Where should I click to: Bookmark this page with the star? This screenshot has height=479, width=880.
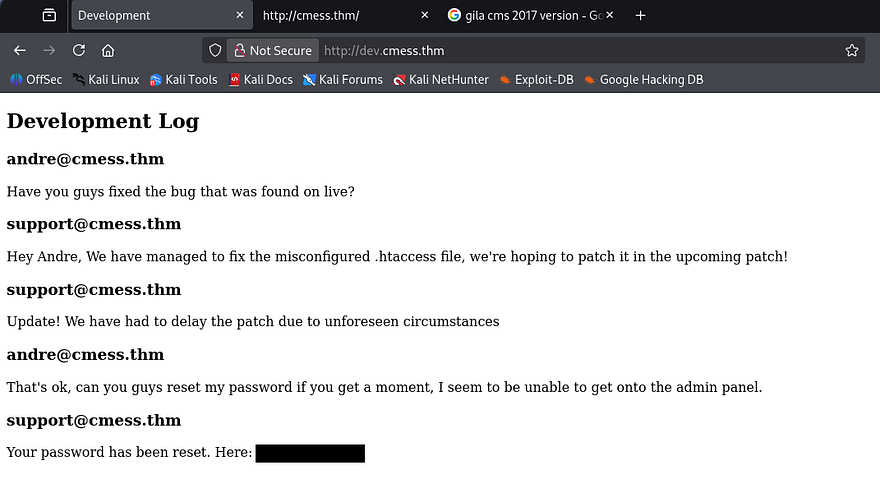852,50
